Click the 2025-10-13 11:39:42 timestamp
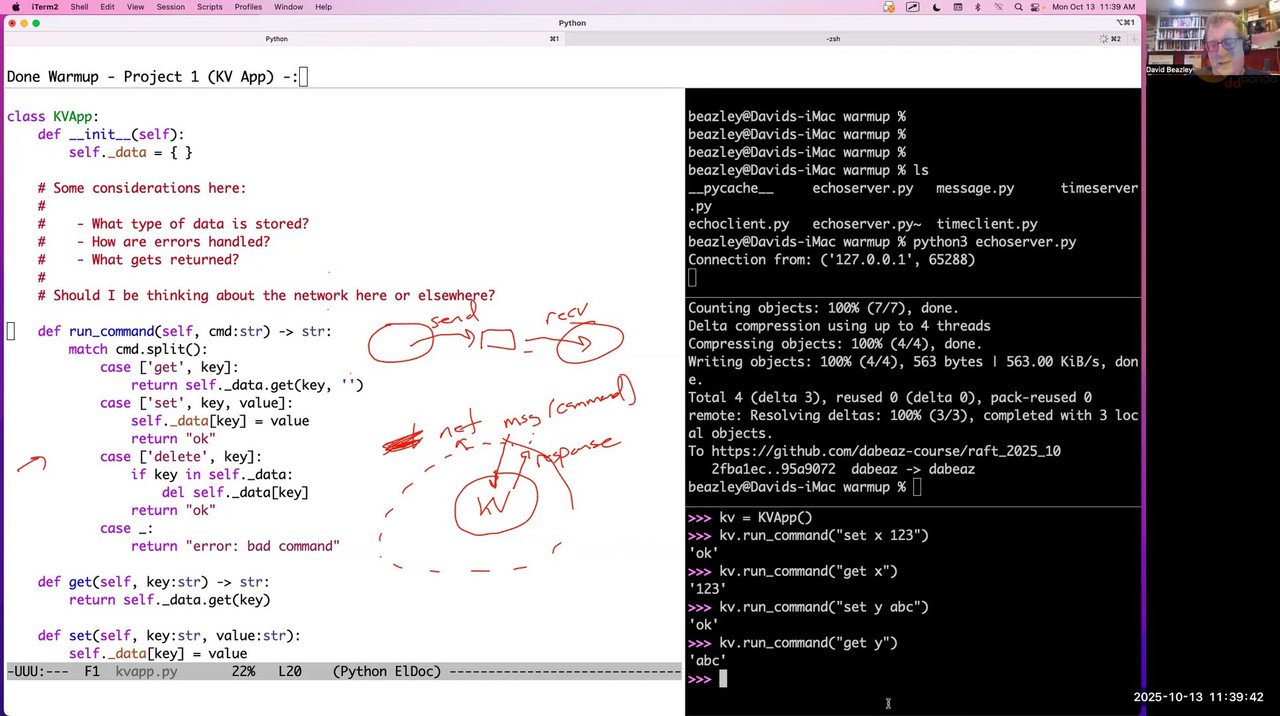 click(x=1198, y=697)
